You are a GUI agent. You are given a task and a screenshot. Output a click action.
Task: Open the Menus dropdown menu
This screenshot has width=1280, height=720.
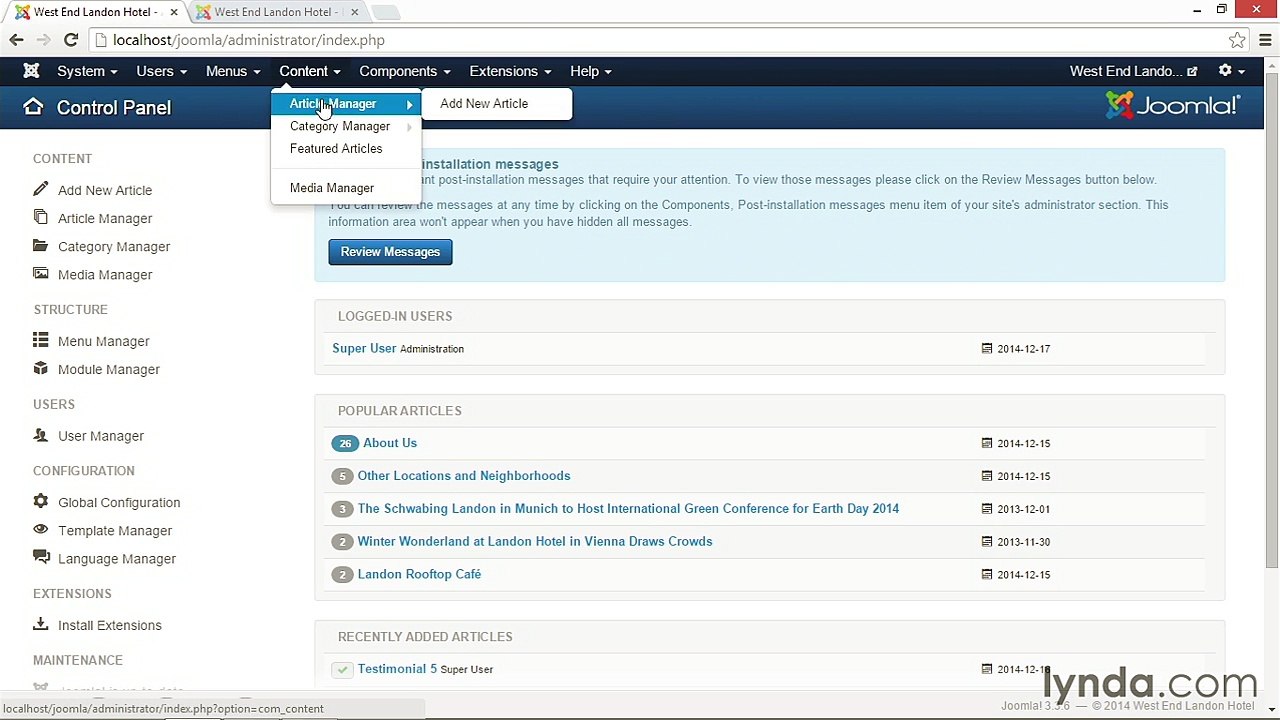(233, 71)
